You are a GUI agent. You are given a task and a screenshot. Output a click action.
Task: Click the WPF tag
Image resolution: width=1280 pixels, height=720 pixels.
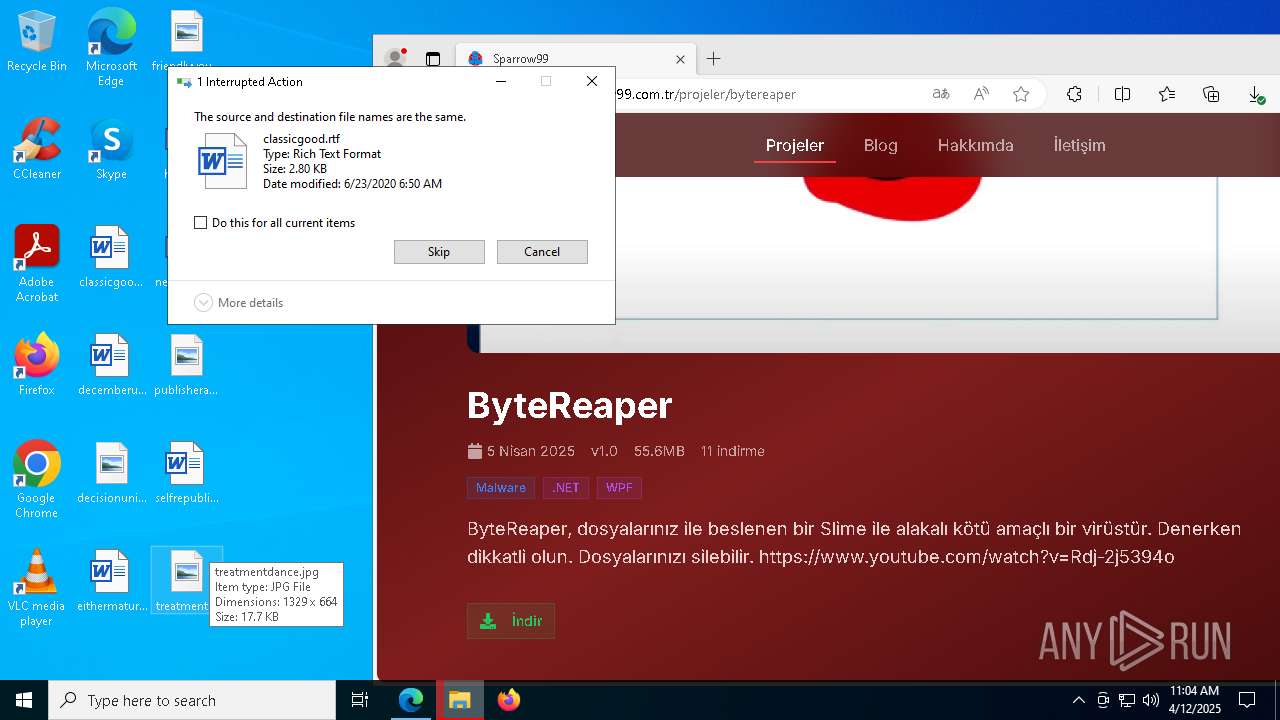(619, 488)
